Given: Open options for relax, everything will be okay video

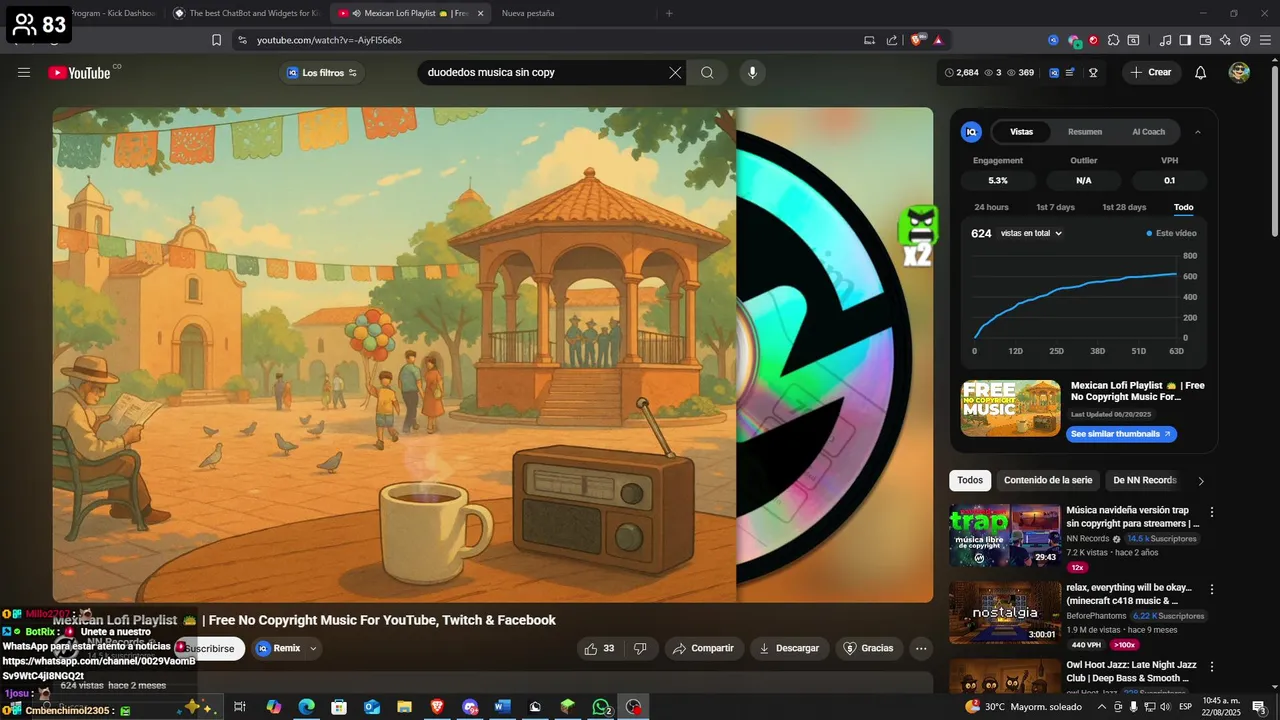Looking at the screenshot, I should pyautogui.click(x=1212, y=590).
